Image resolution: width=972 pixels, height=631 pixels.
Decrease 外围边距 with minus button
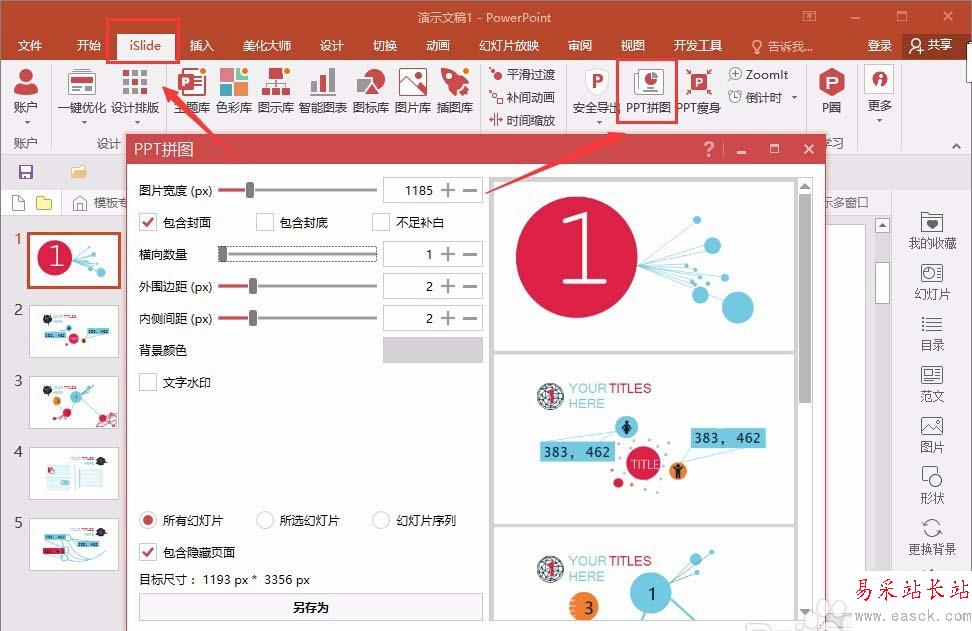point(470,286)
